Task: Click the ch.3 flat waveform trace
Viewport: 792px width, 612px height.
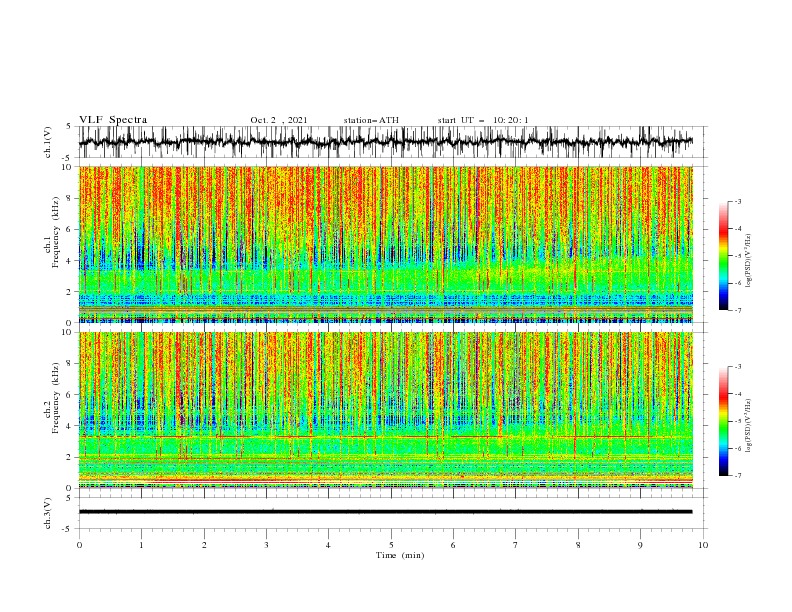Action: [385, 512]
